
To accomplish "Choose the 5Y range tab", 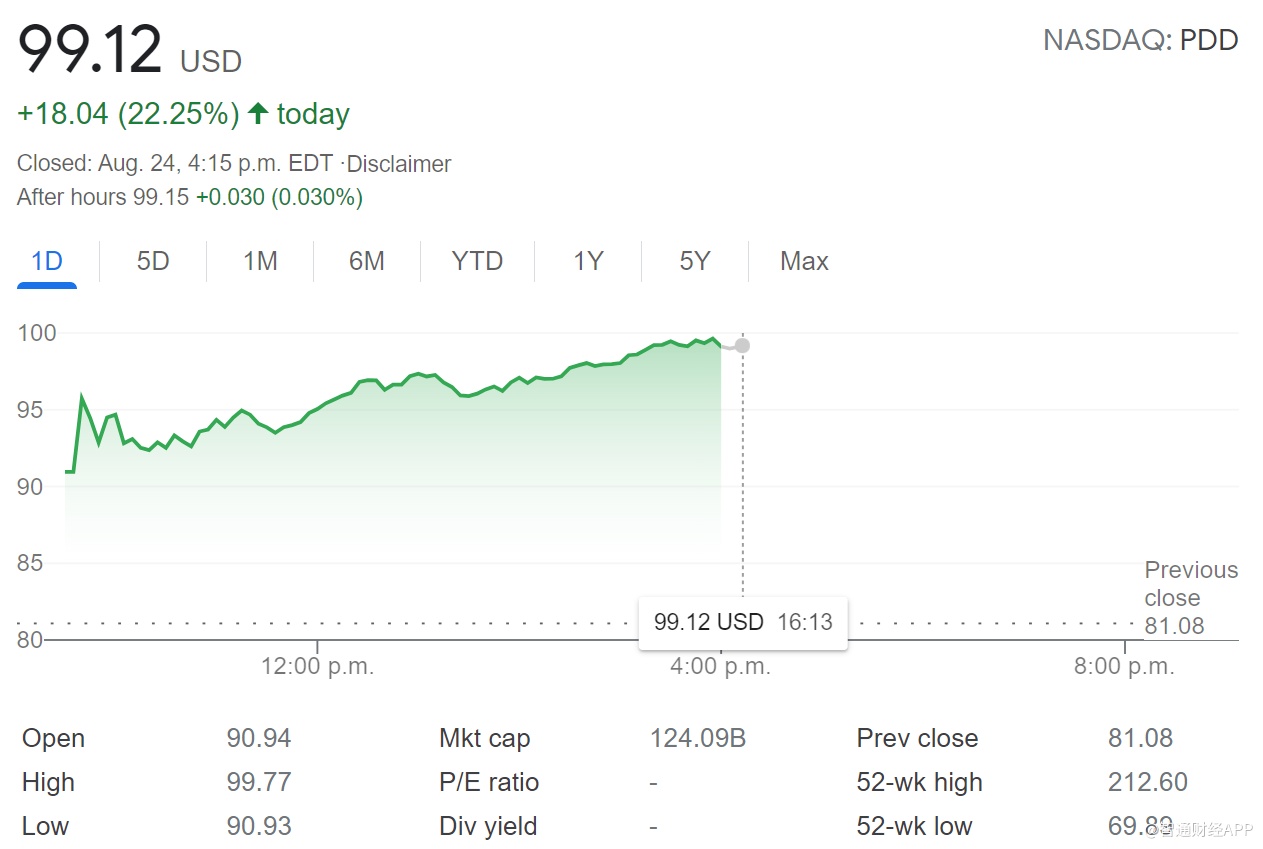I will pyautogui.click(x=695, y=262).
